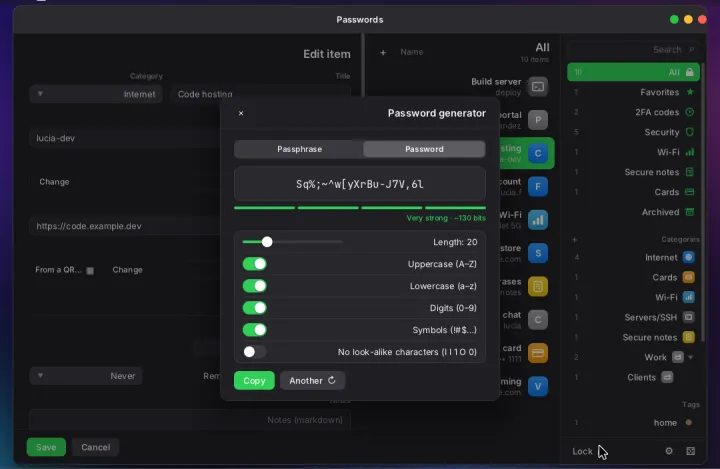The height and width of the screenshot is (469, 720).
Task: Lock the password vault
Action: (582, 452)
